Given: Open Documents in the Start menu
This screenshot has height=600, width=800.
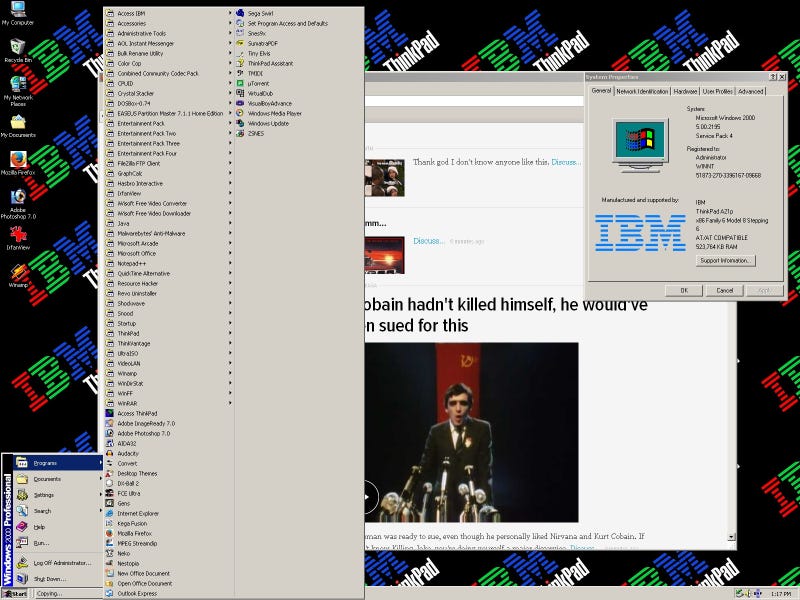Looking at the screenshot, I should 58,479.
